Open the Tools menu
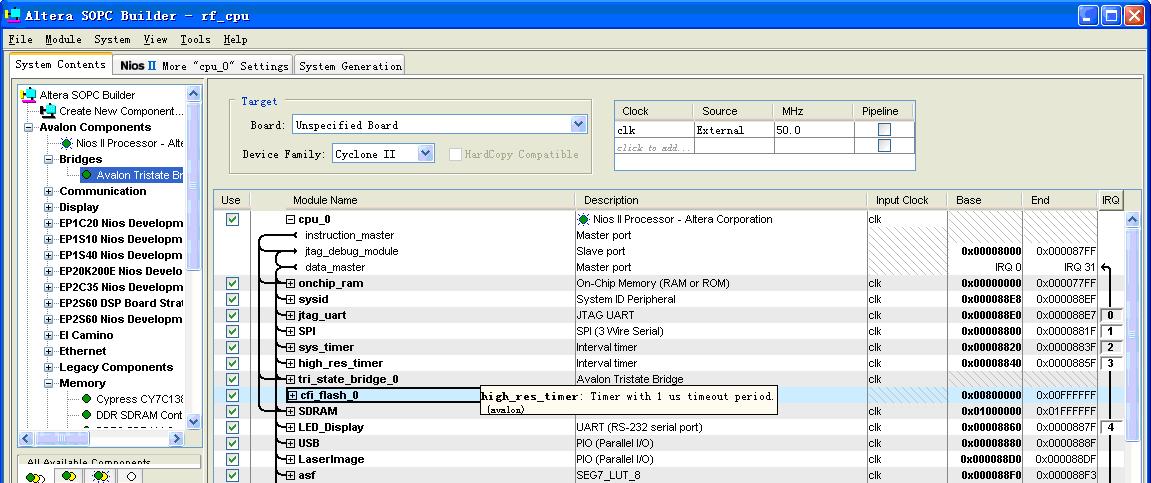The height and width of the screenshot is (483, 1151). point(195,40)
